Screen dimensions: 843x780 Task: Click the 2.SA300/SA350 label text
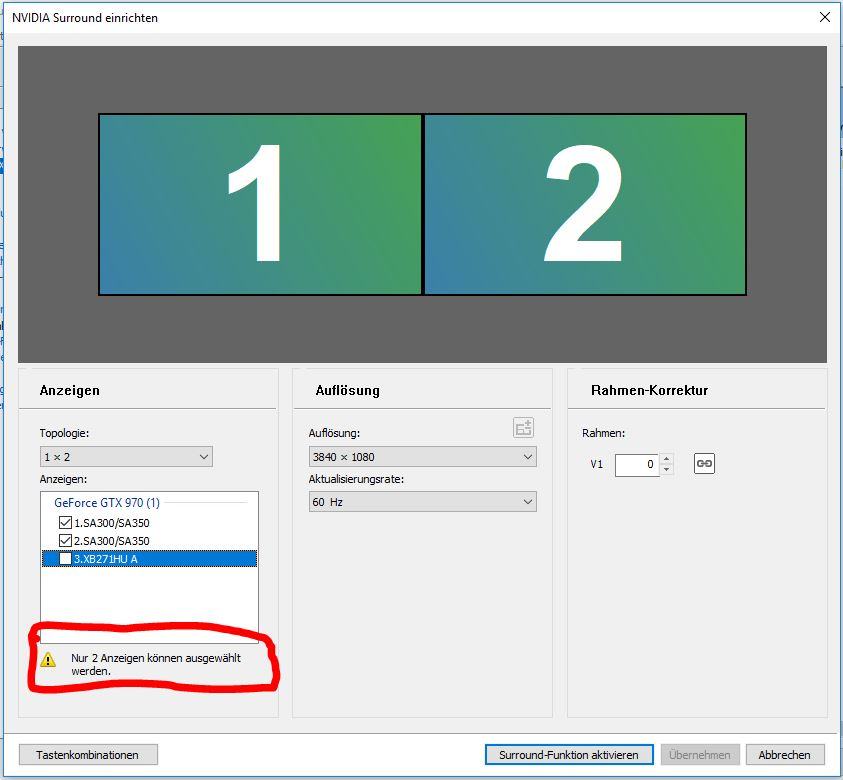click(x=112, y=541)
